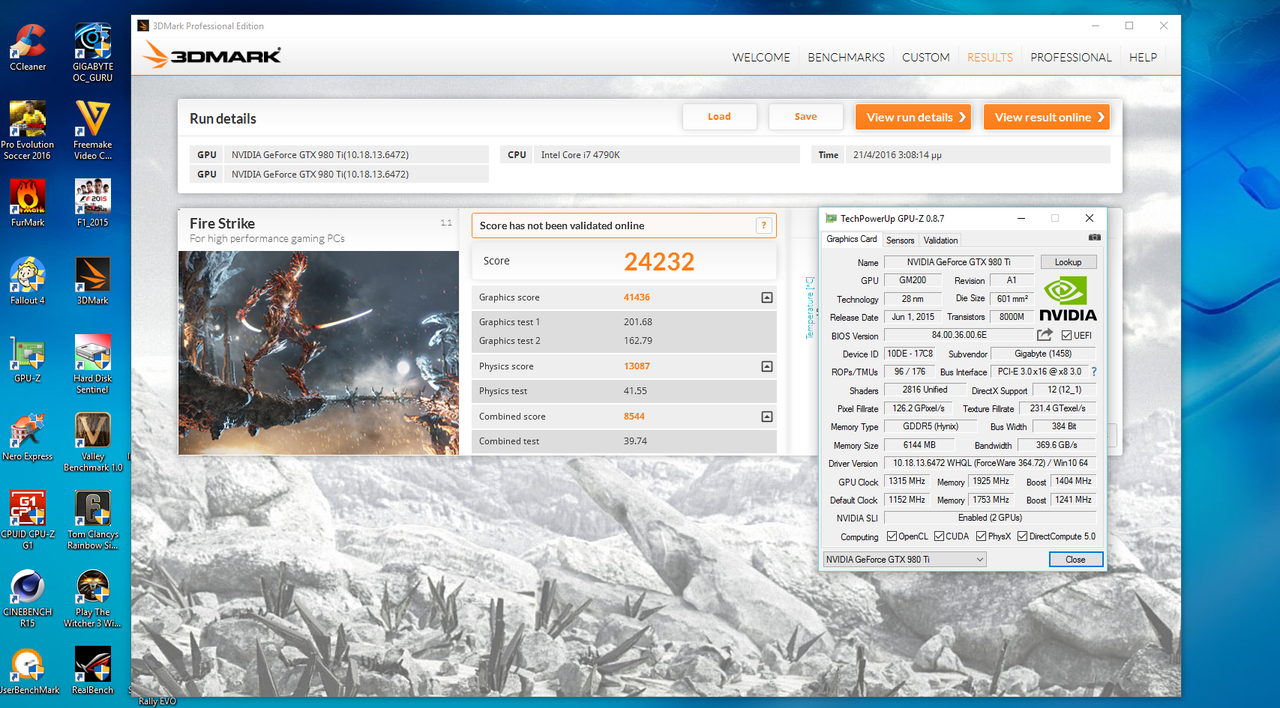Open CCleaner desktop shortcut
The width and height of the screenshot is (1280, 708).
(x=27, y=47)
